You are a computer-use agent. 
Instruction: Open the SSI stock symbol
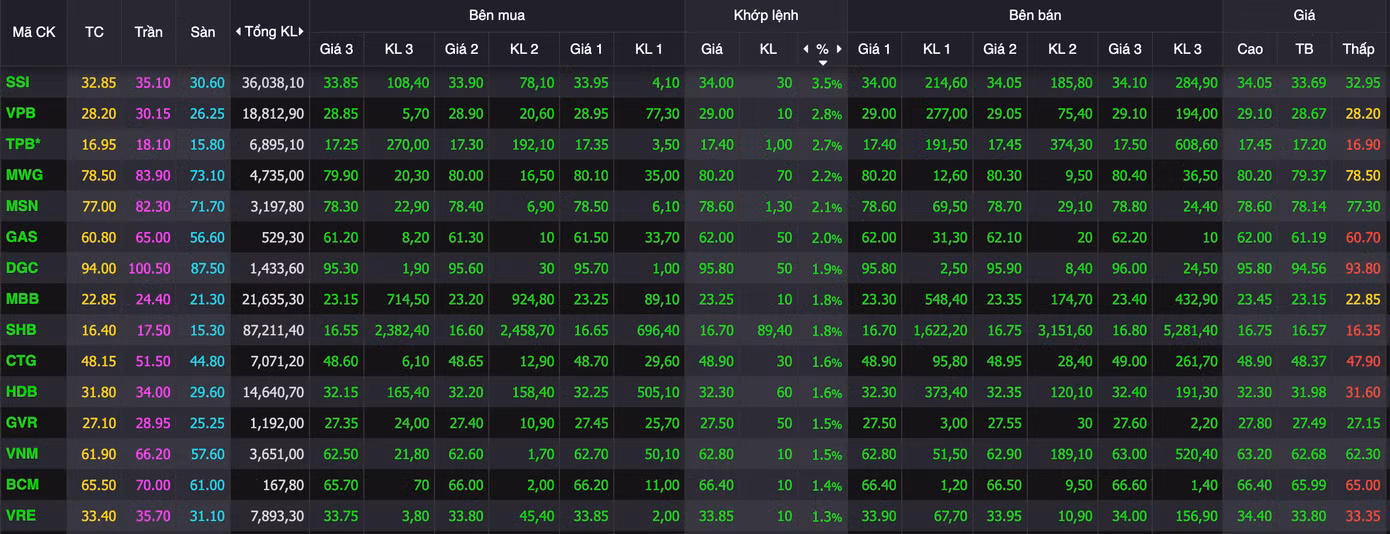coord(17,82)
